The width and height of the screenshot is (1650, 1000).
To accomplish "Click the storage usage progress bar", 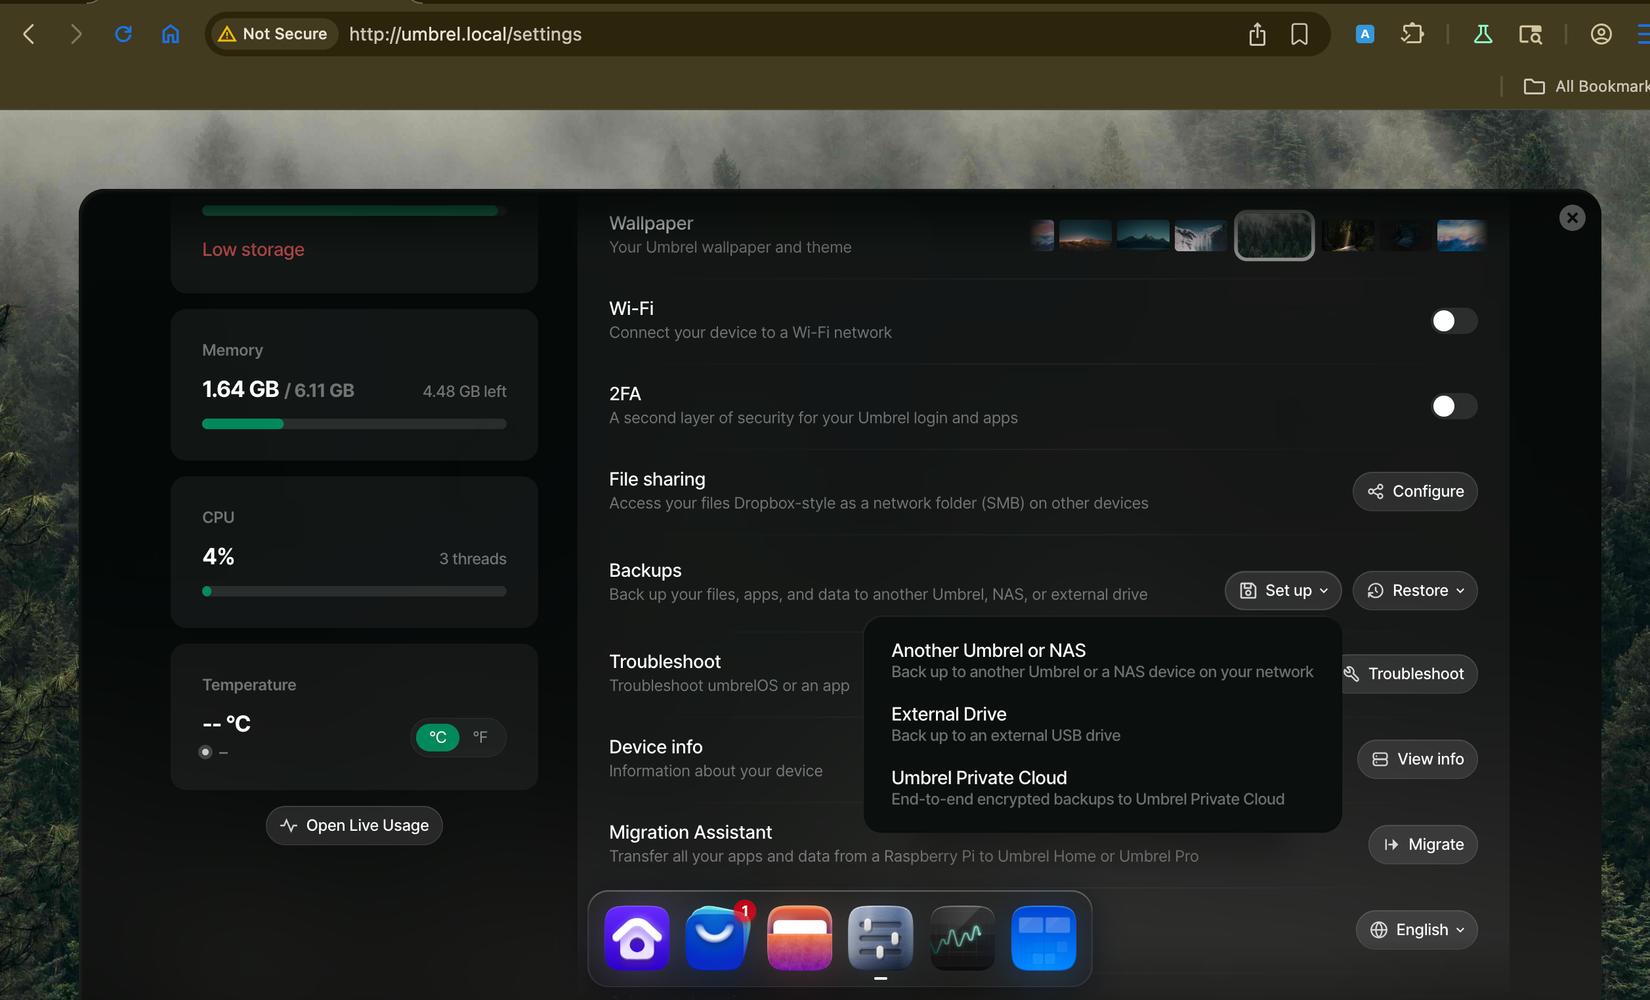I will (354, 211).
